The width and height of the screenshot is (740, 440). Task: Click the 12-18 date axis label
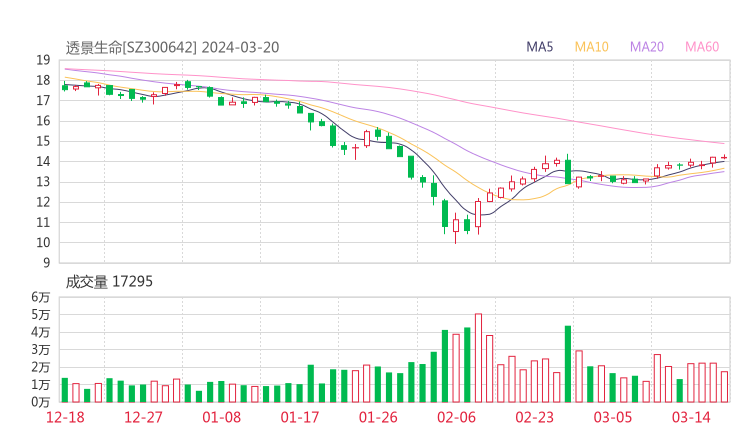coord(65,417)
